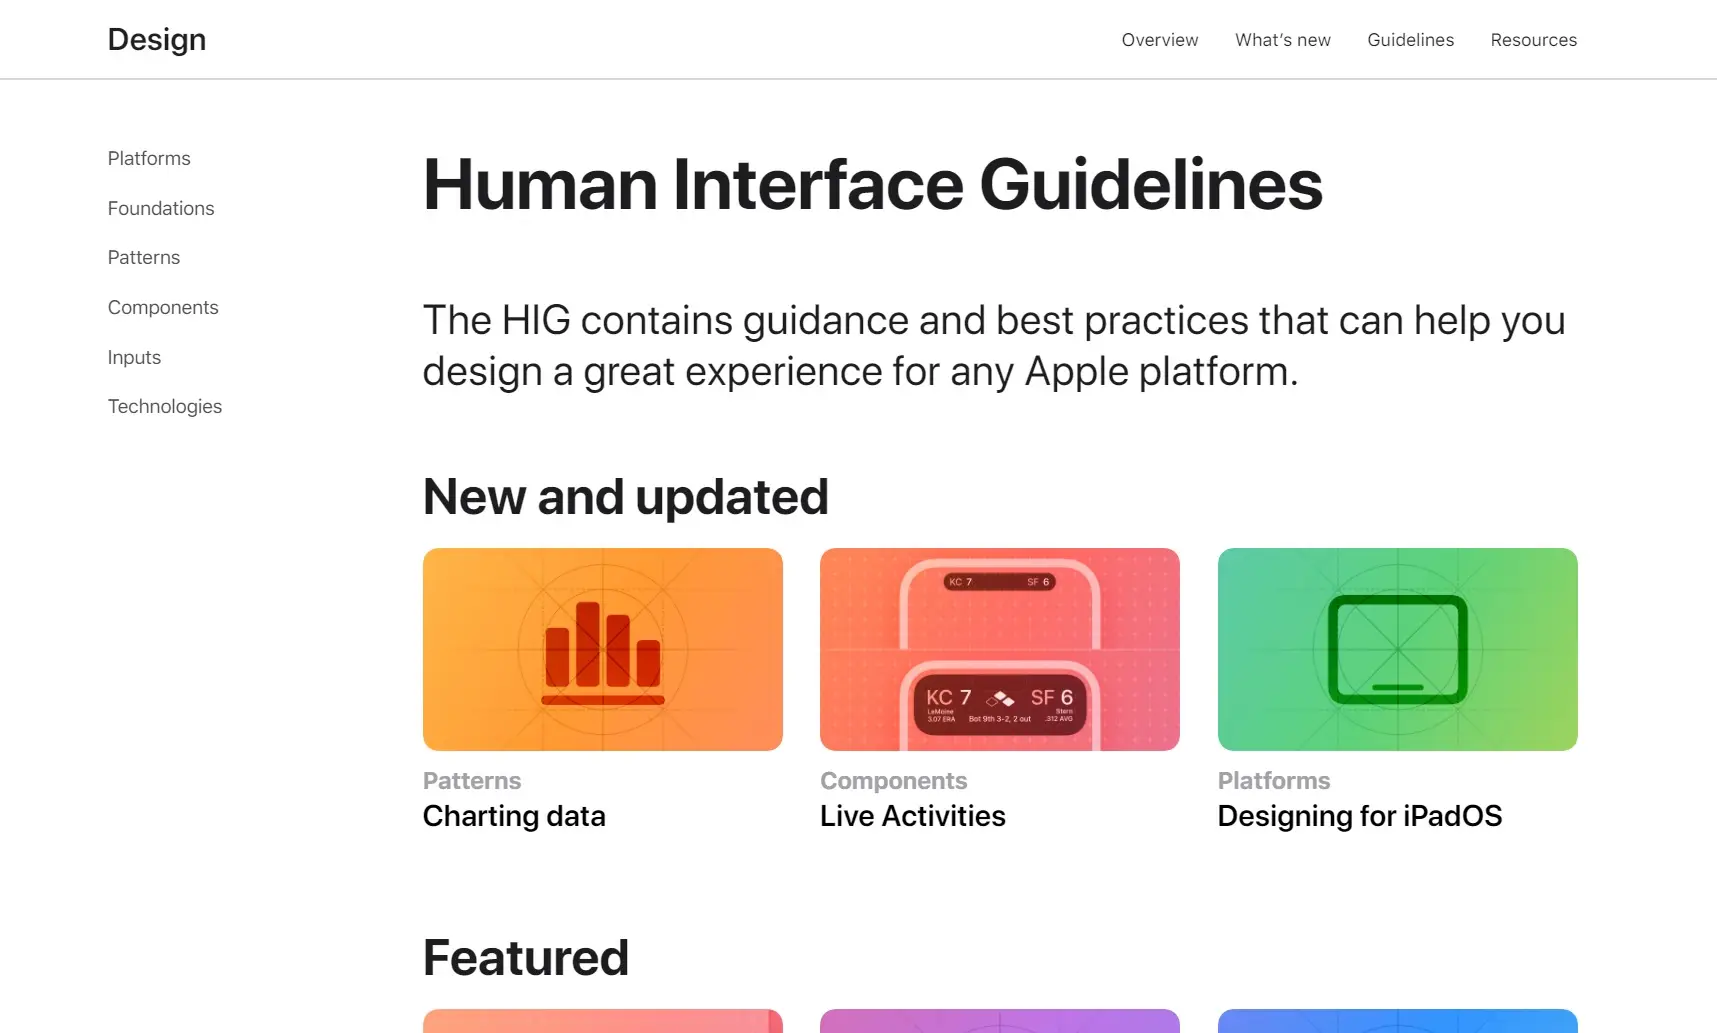Click the Featured section heading
Viewport: 1717px width, 1033px height.
point(526,958)
